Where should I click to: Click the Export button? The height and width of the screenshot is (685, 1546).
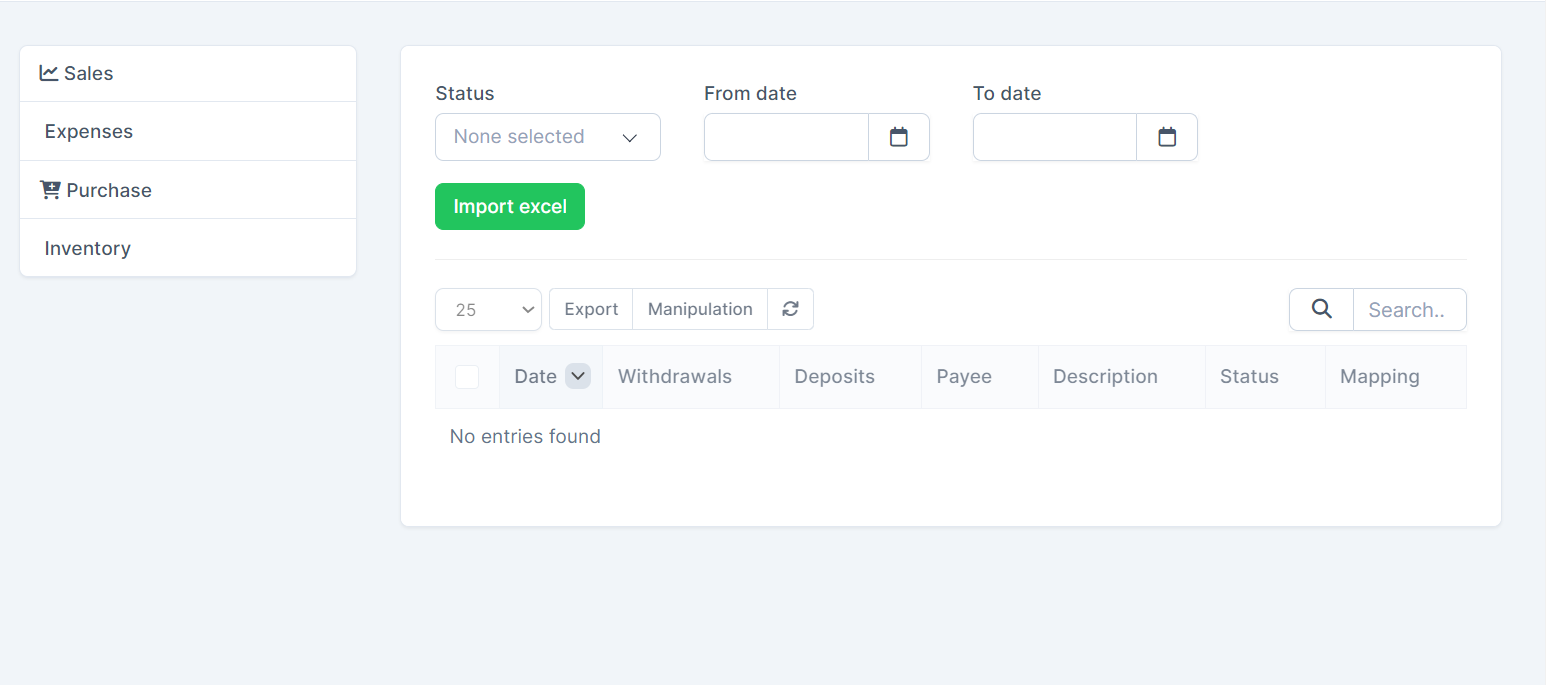point(591,309)
